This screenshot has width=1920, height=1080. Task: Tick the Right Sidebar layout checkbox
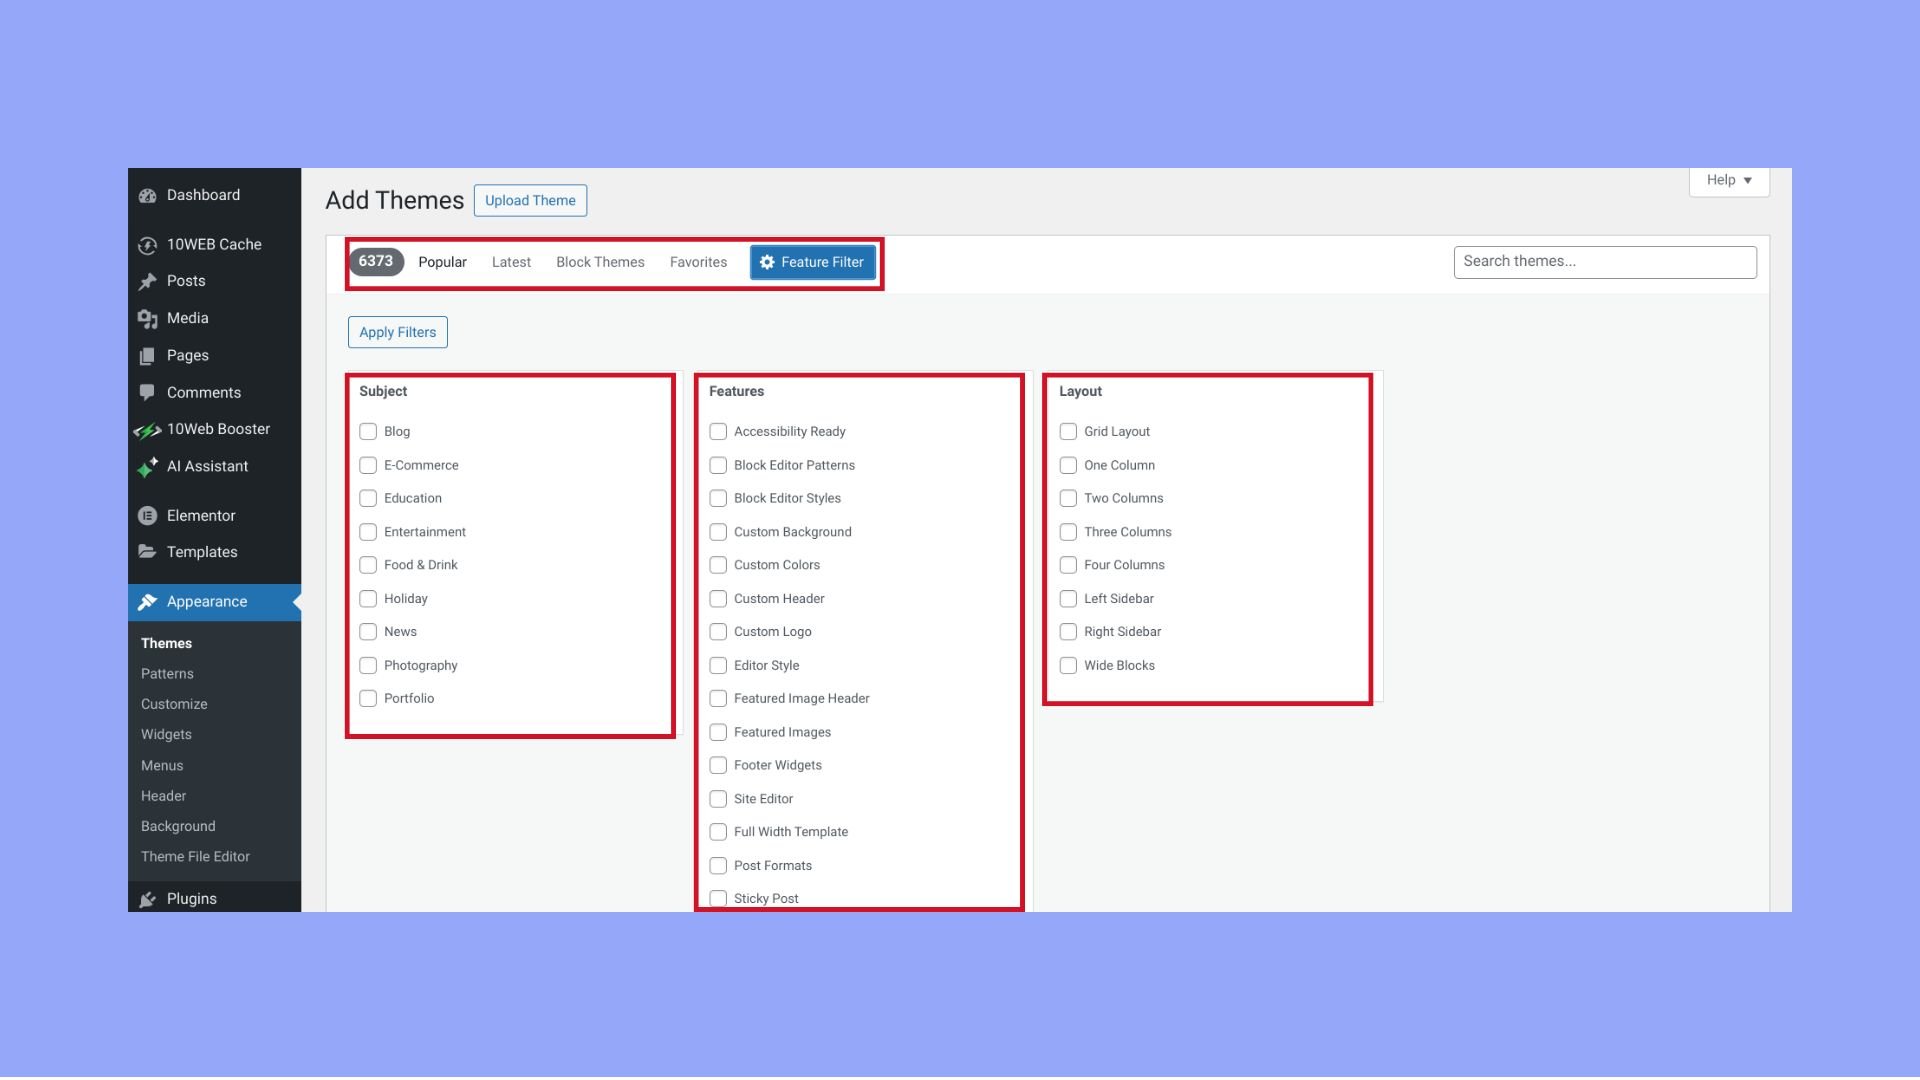tap(1068, 632)
